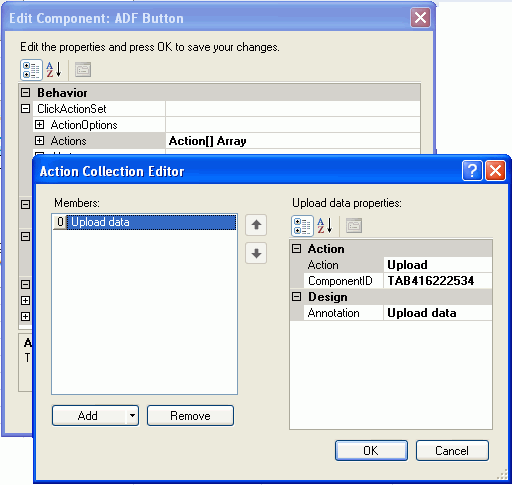512x485 pixels.
Task: Click Property Pages icon in Upload data properties
Action: click(354, 226)
